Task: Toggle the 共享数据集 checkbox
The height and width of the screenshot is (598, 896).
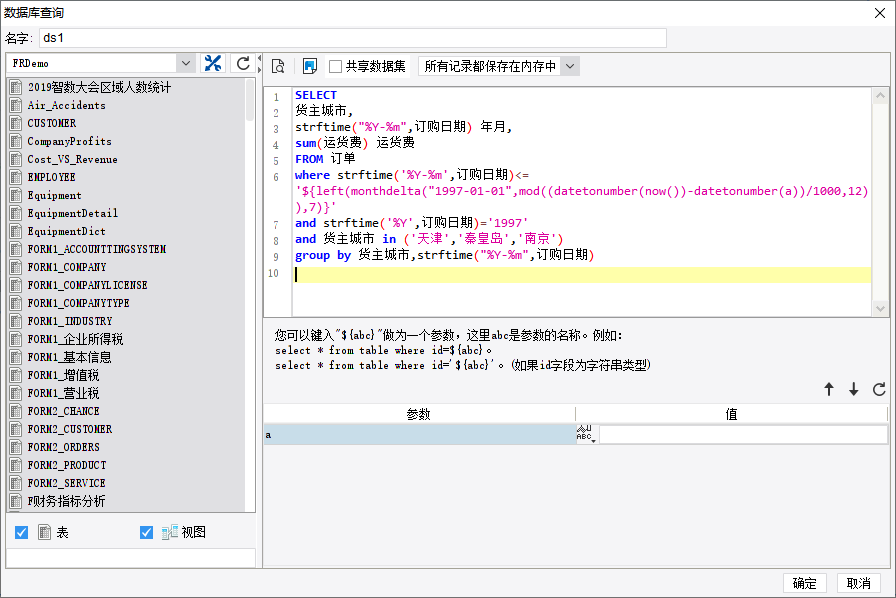Action: point(335,66)
